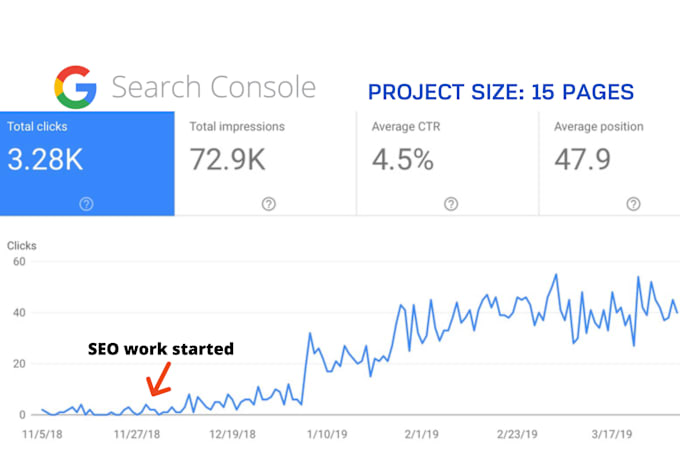Click the 3.28K total clicks value
The width and height of the screenshot is (680, 458).
pos(45,160)
